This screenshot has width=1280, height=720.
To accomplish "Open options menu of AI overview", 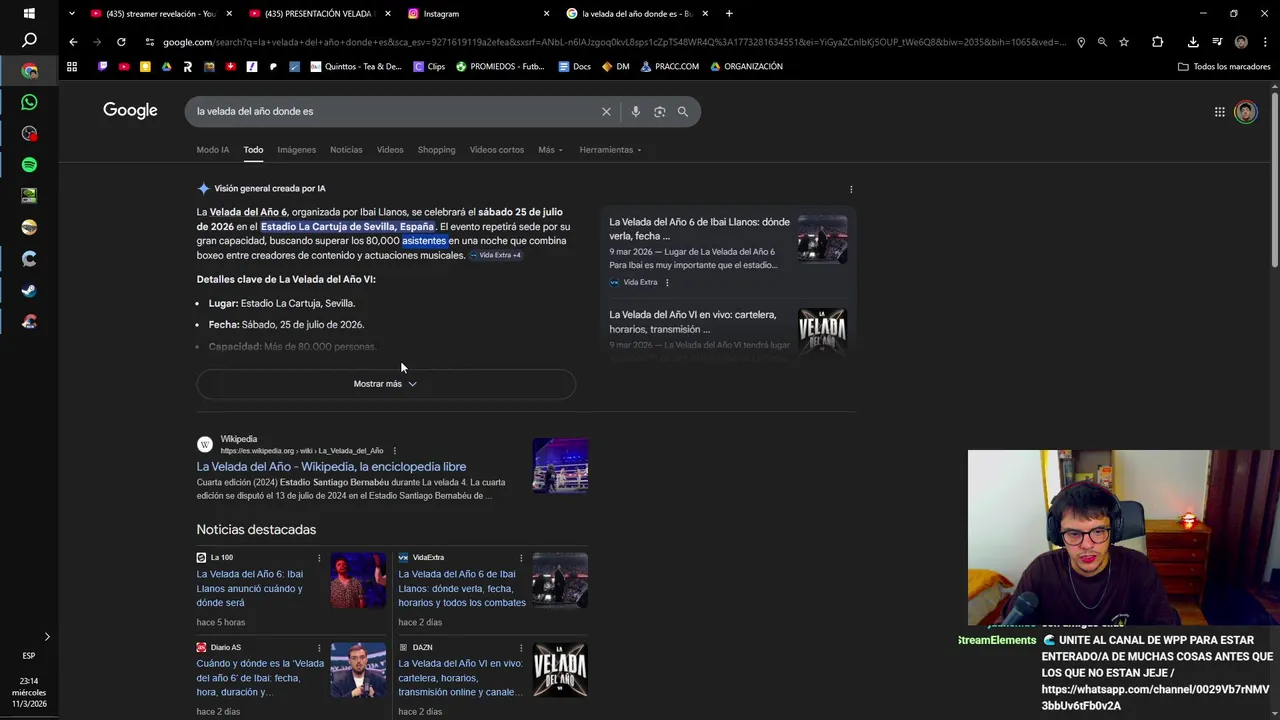I will [851, 189].
